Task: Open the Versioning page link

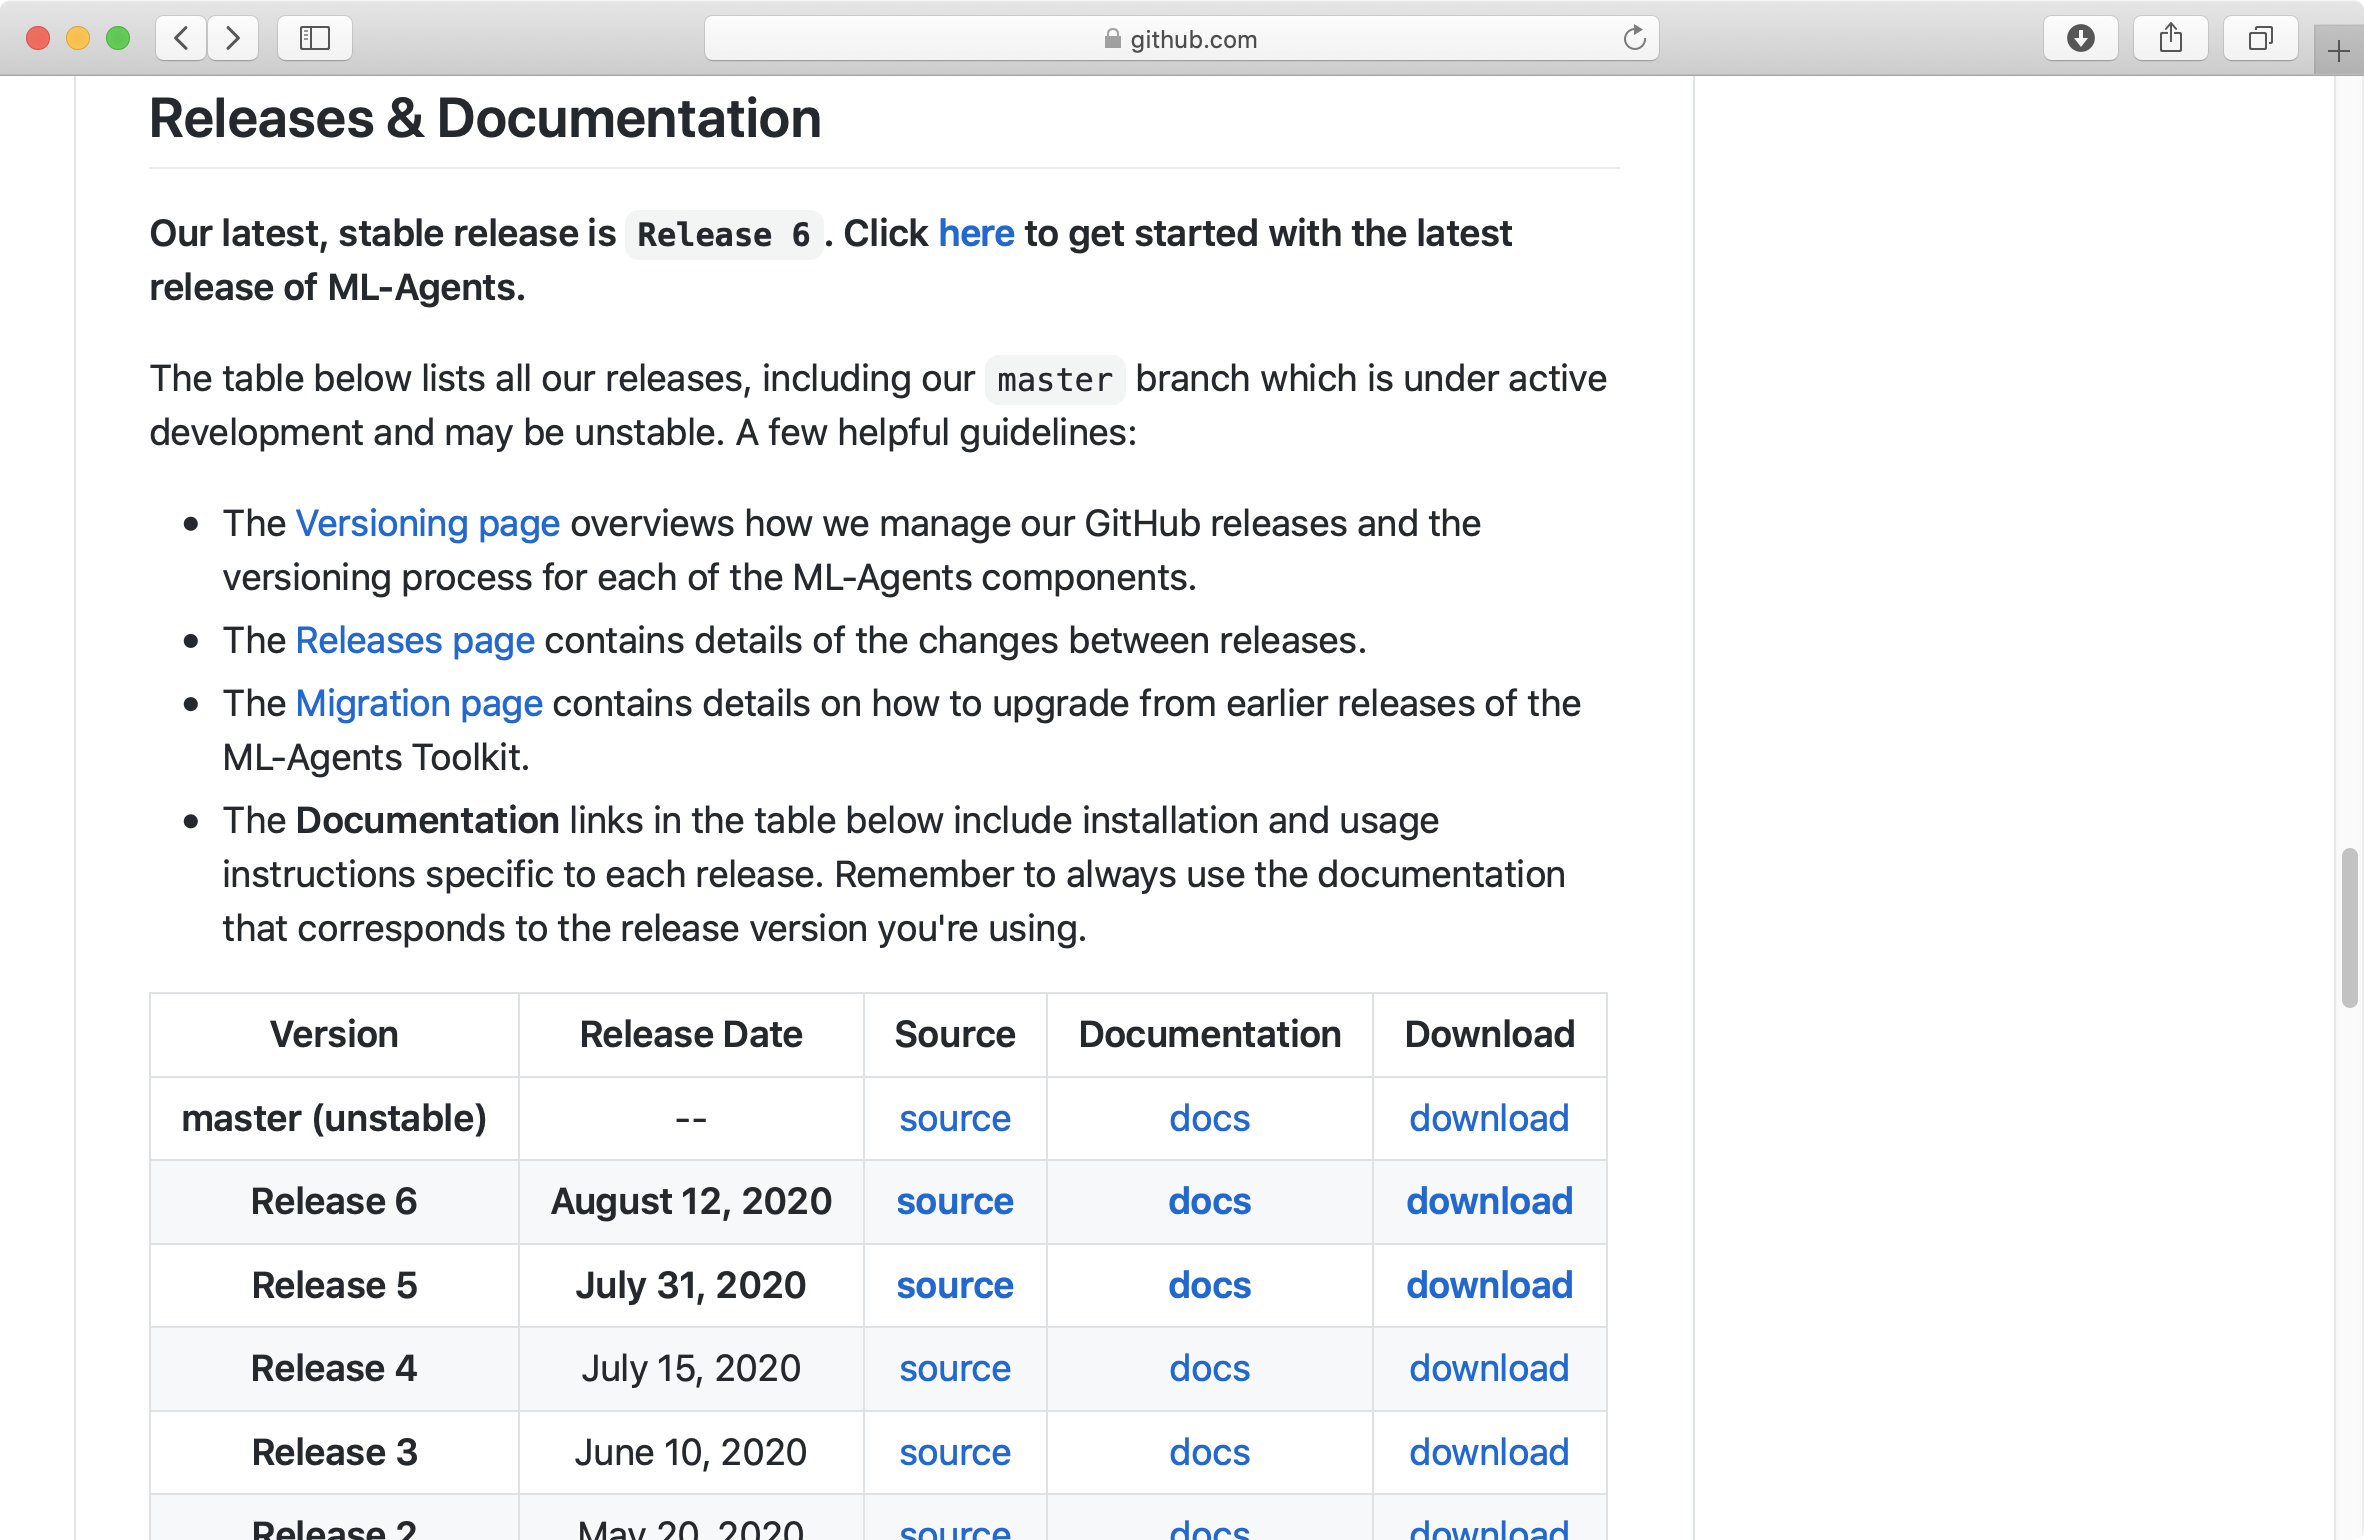Action: point(427,523)
